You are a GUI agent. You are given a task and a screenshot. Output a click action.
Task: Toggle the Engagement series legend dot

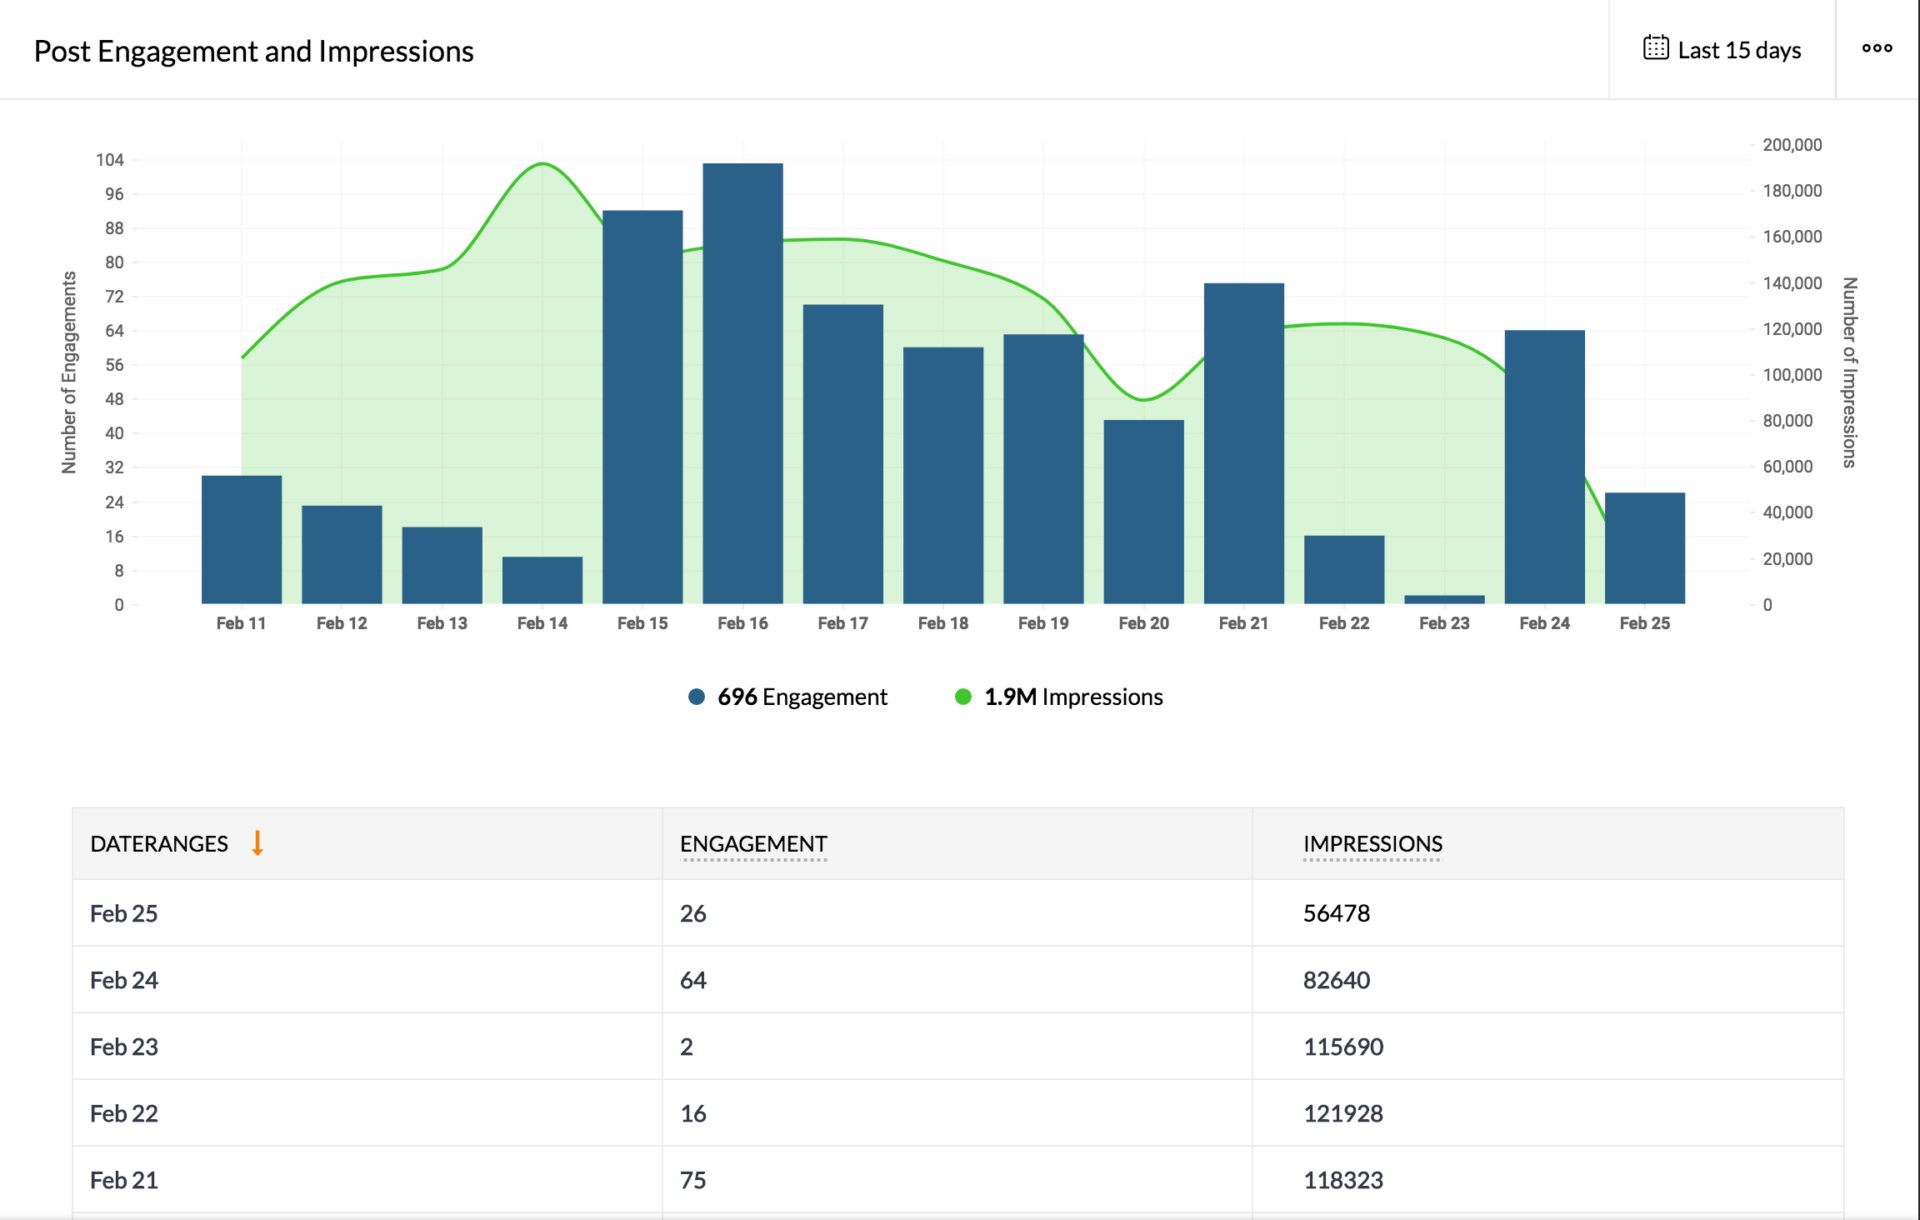tap(697, 697)
